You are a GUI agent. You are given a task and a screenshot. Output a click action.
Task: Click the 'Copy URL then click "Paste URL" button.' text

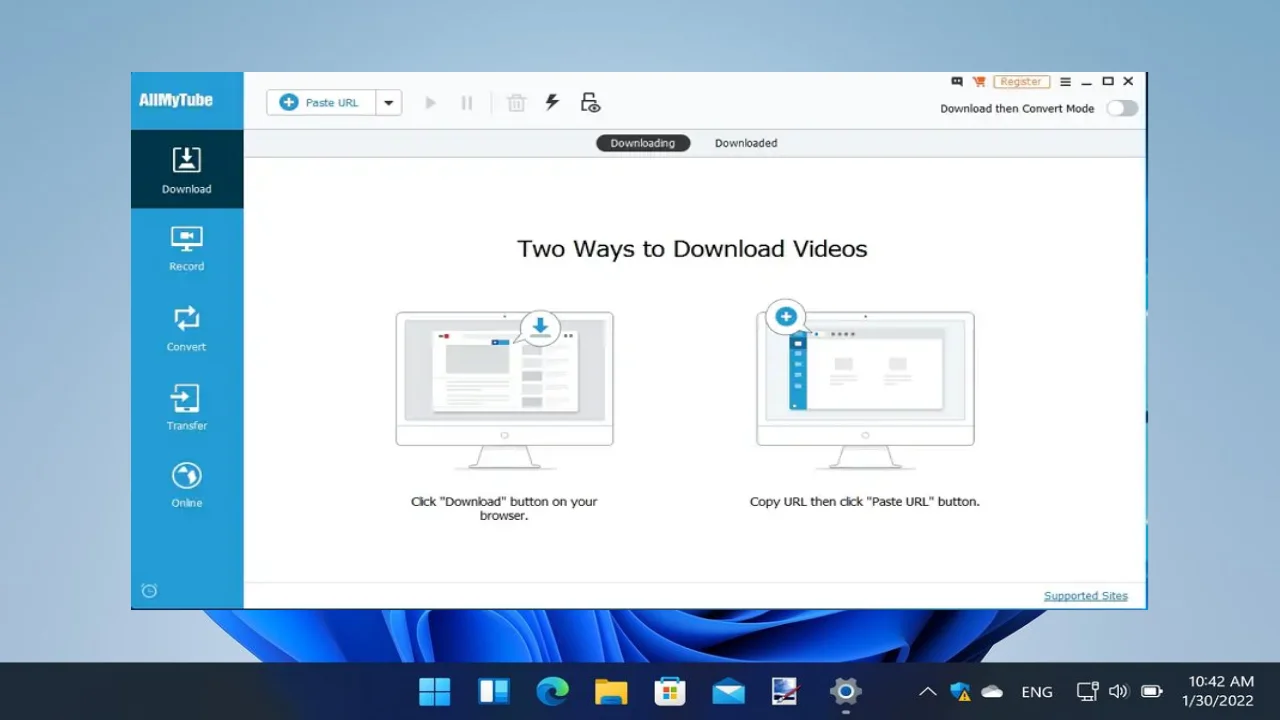[865, 502]
